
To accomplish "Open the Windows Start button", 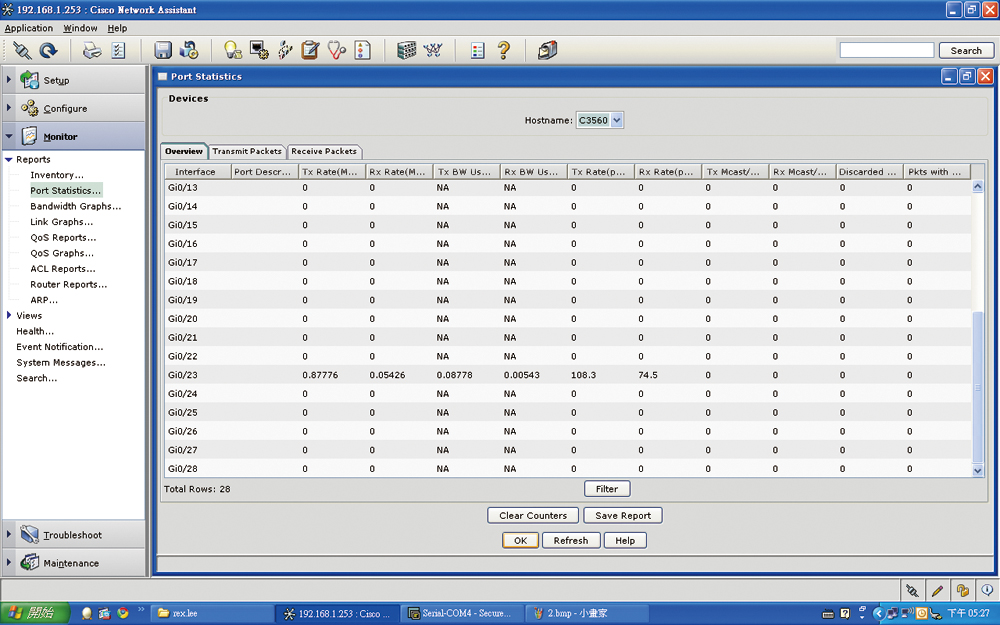I will (x=34, y=614).
